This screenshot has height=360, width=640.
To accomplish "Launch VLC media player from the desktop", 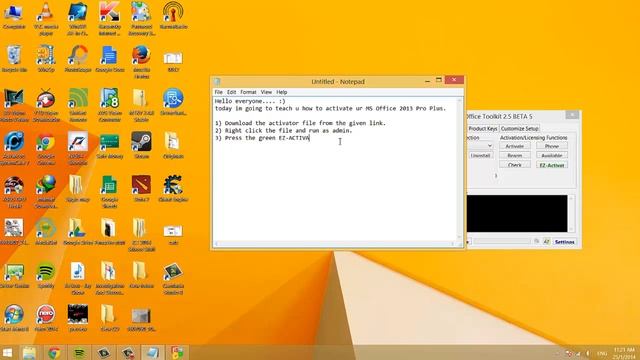I will pos(46,18).
